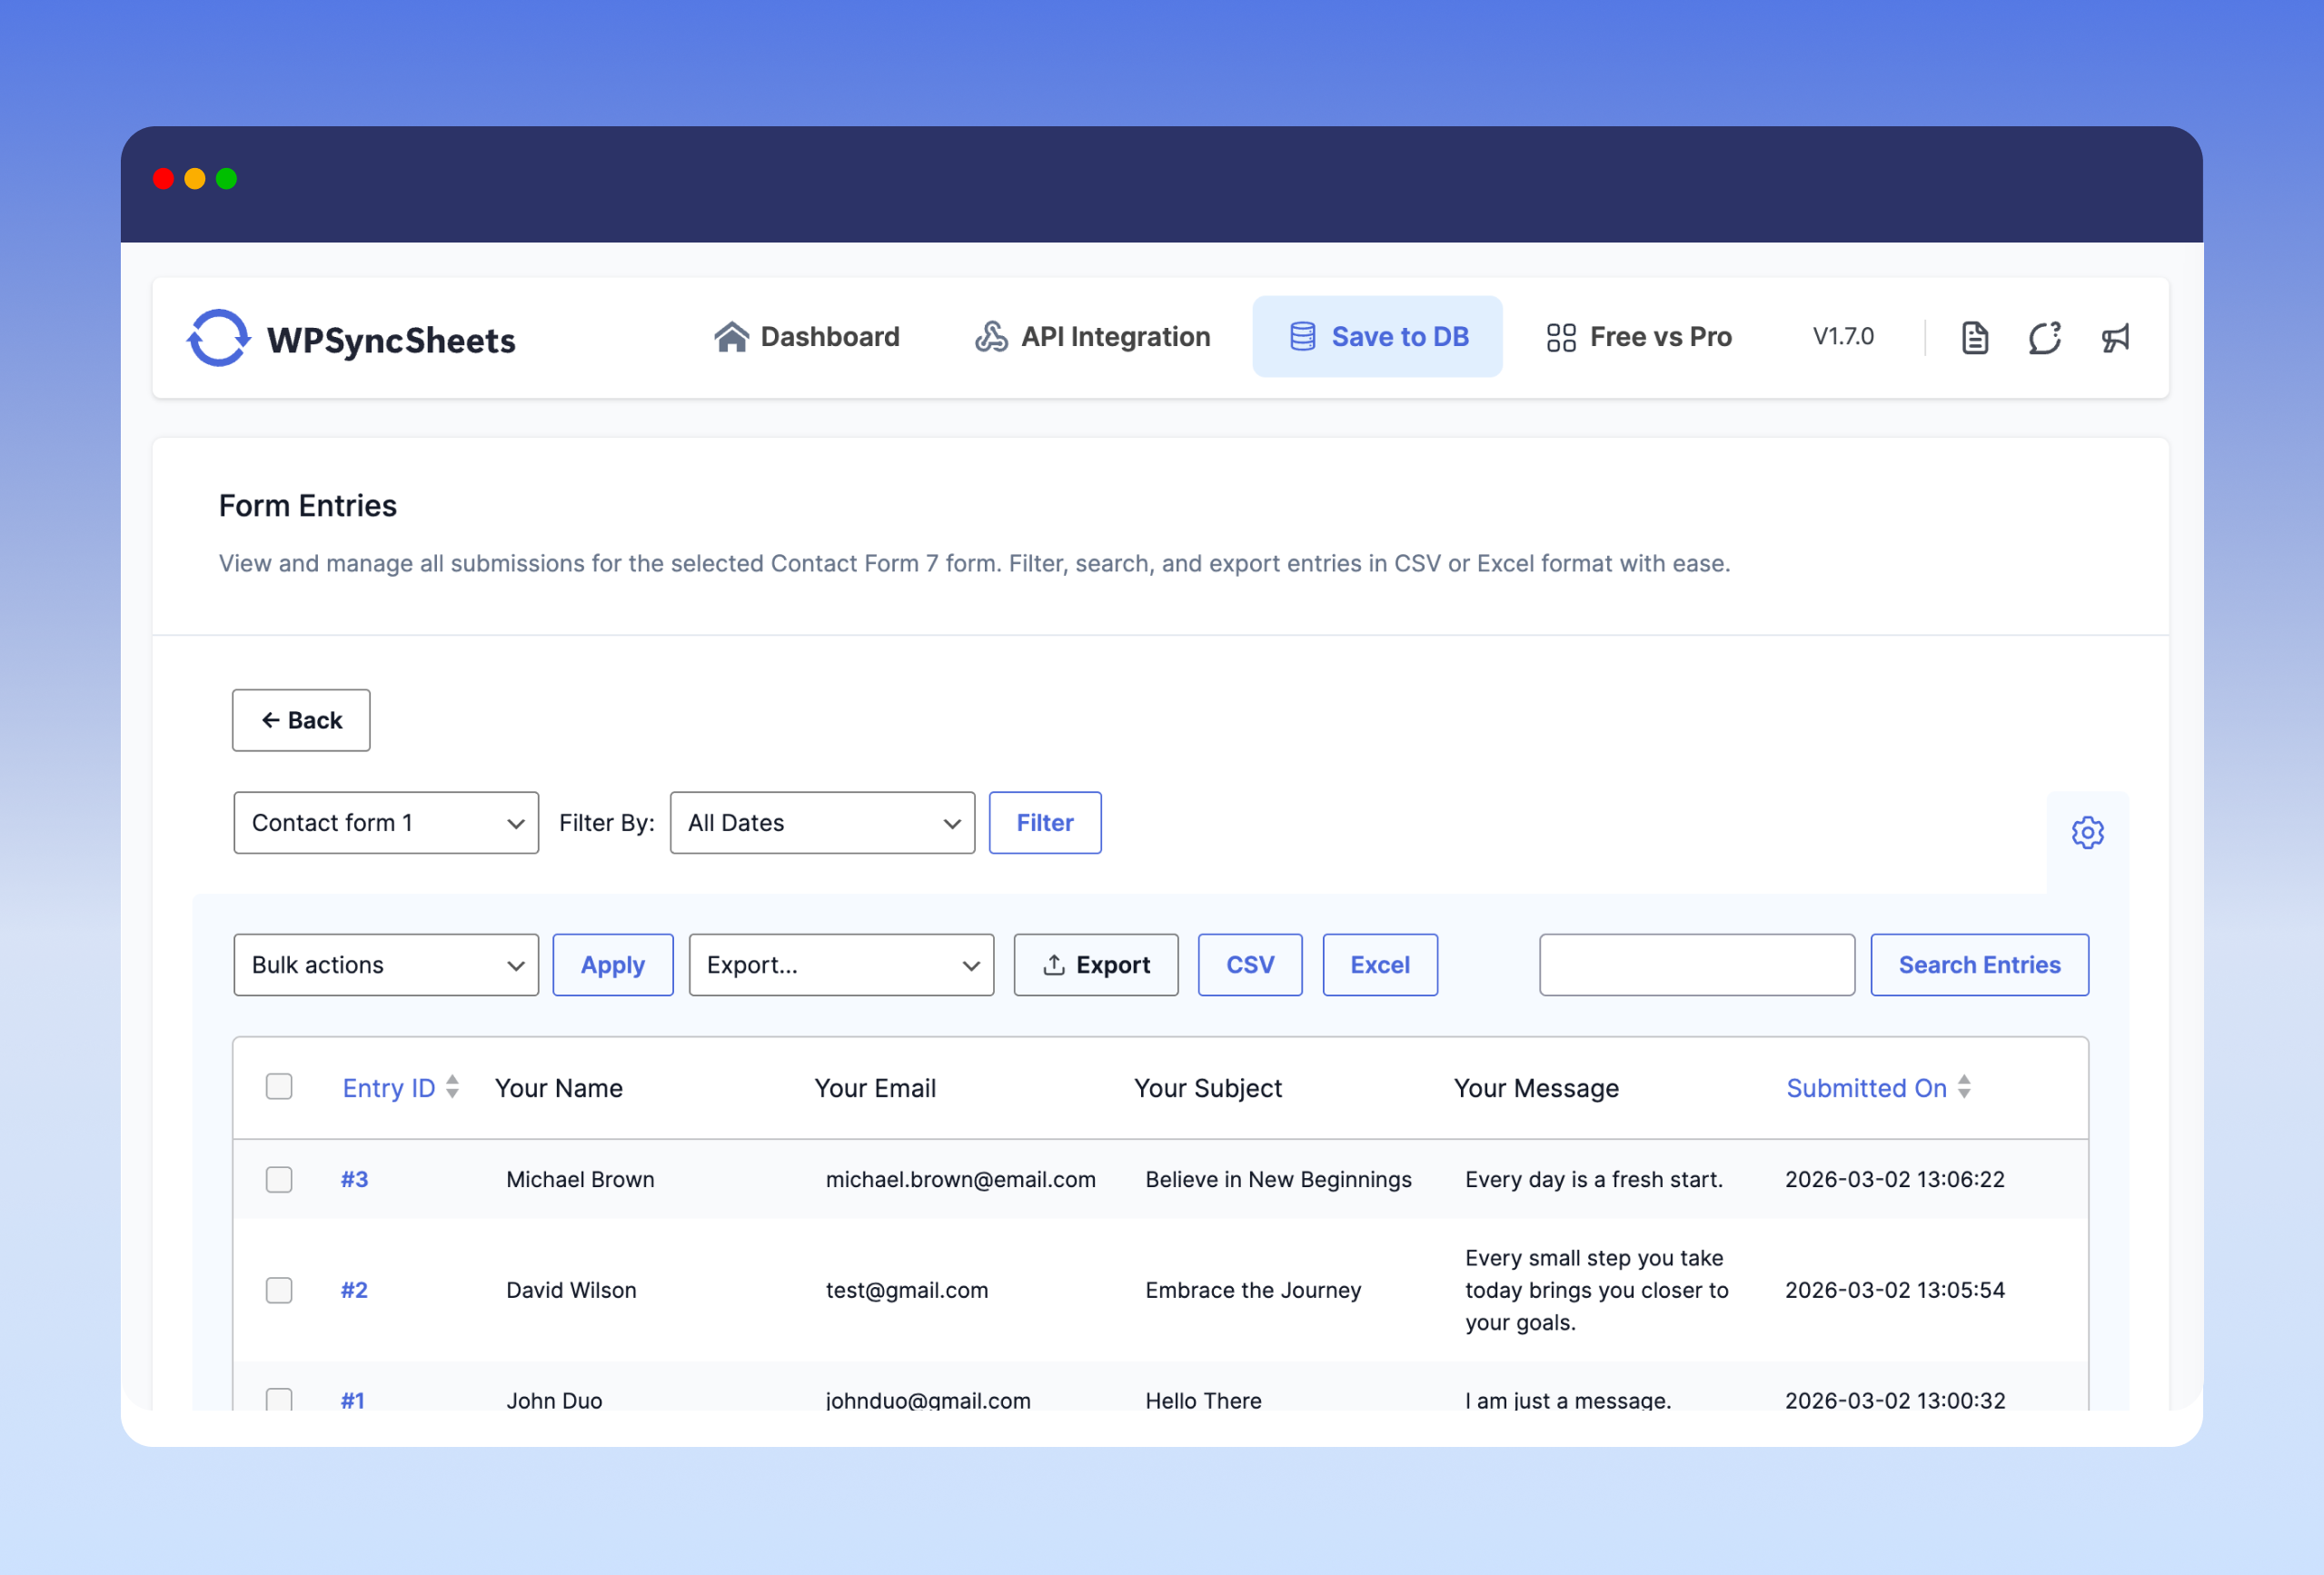Click the WPSyncSheets logo icon

218,338
